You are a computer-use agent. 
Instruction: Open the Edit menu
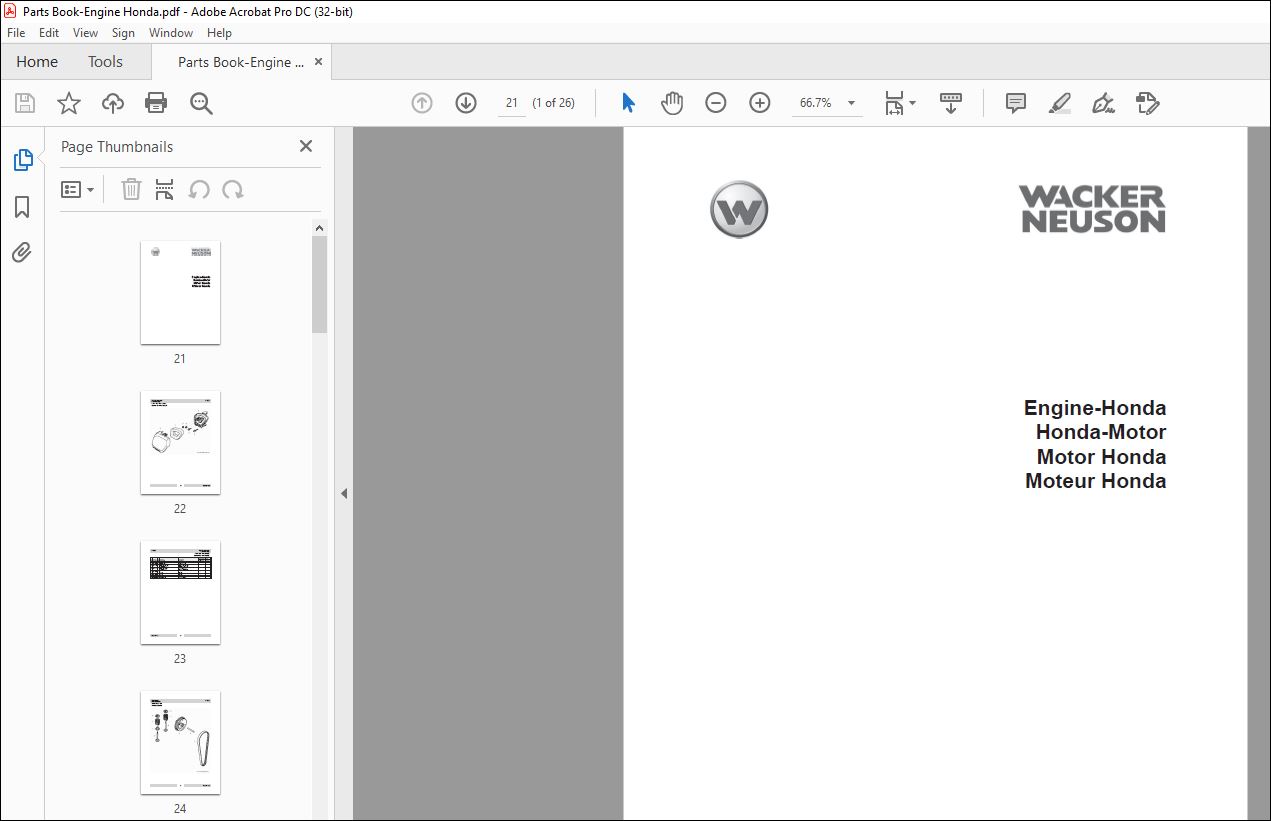[49, 33]
